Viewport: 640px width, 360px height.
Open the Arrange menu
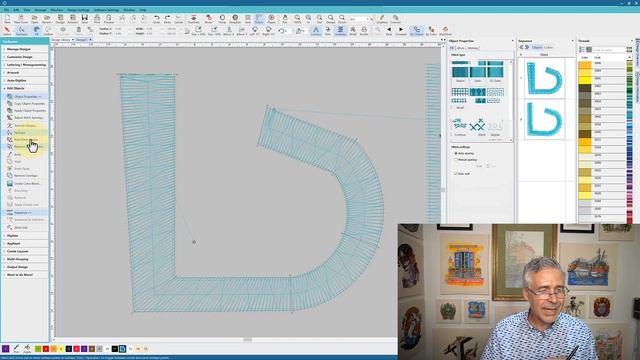tap(40, 10)
